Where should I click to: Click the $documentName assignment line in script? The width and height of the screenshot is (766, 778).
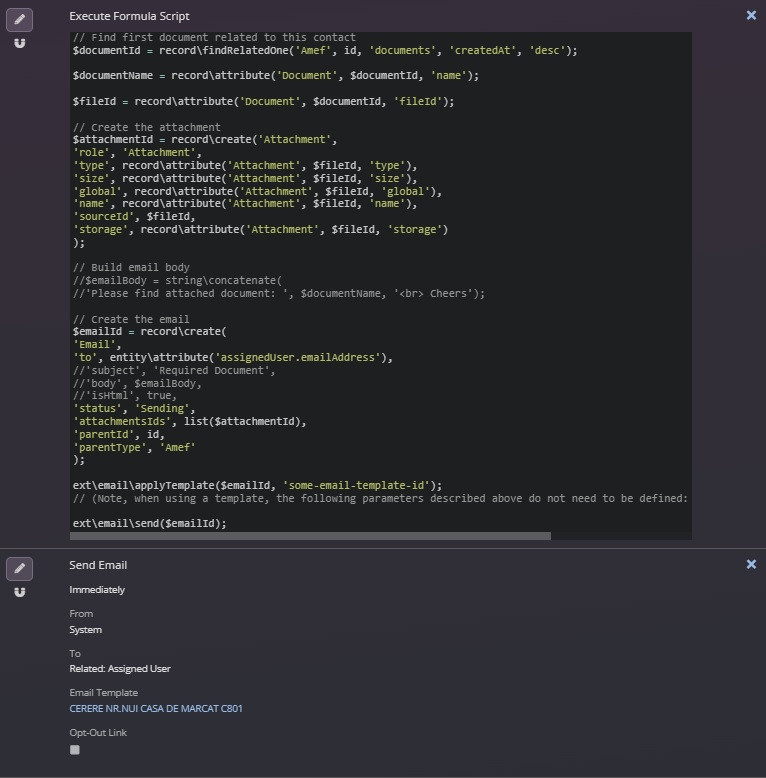(x=275, y=76)
